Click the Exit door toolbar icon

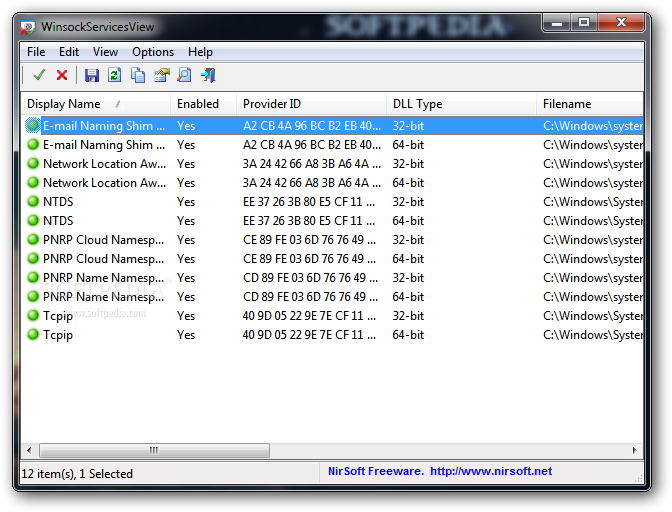[x=208, y=75]
